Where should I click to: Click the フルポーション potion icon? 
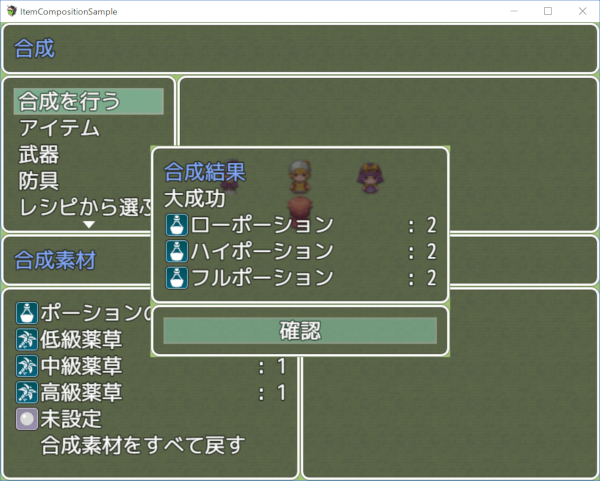176,277
